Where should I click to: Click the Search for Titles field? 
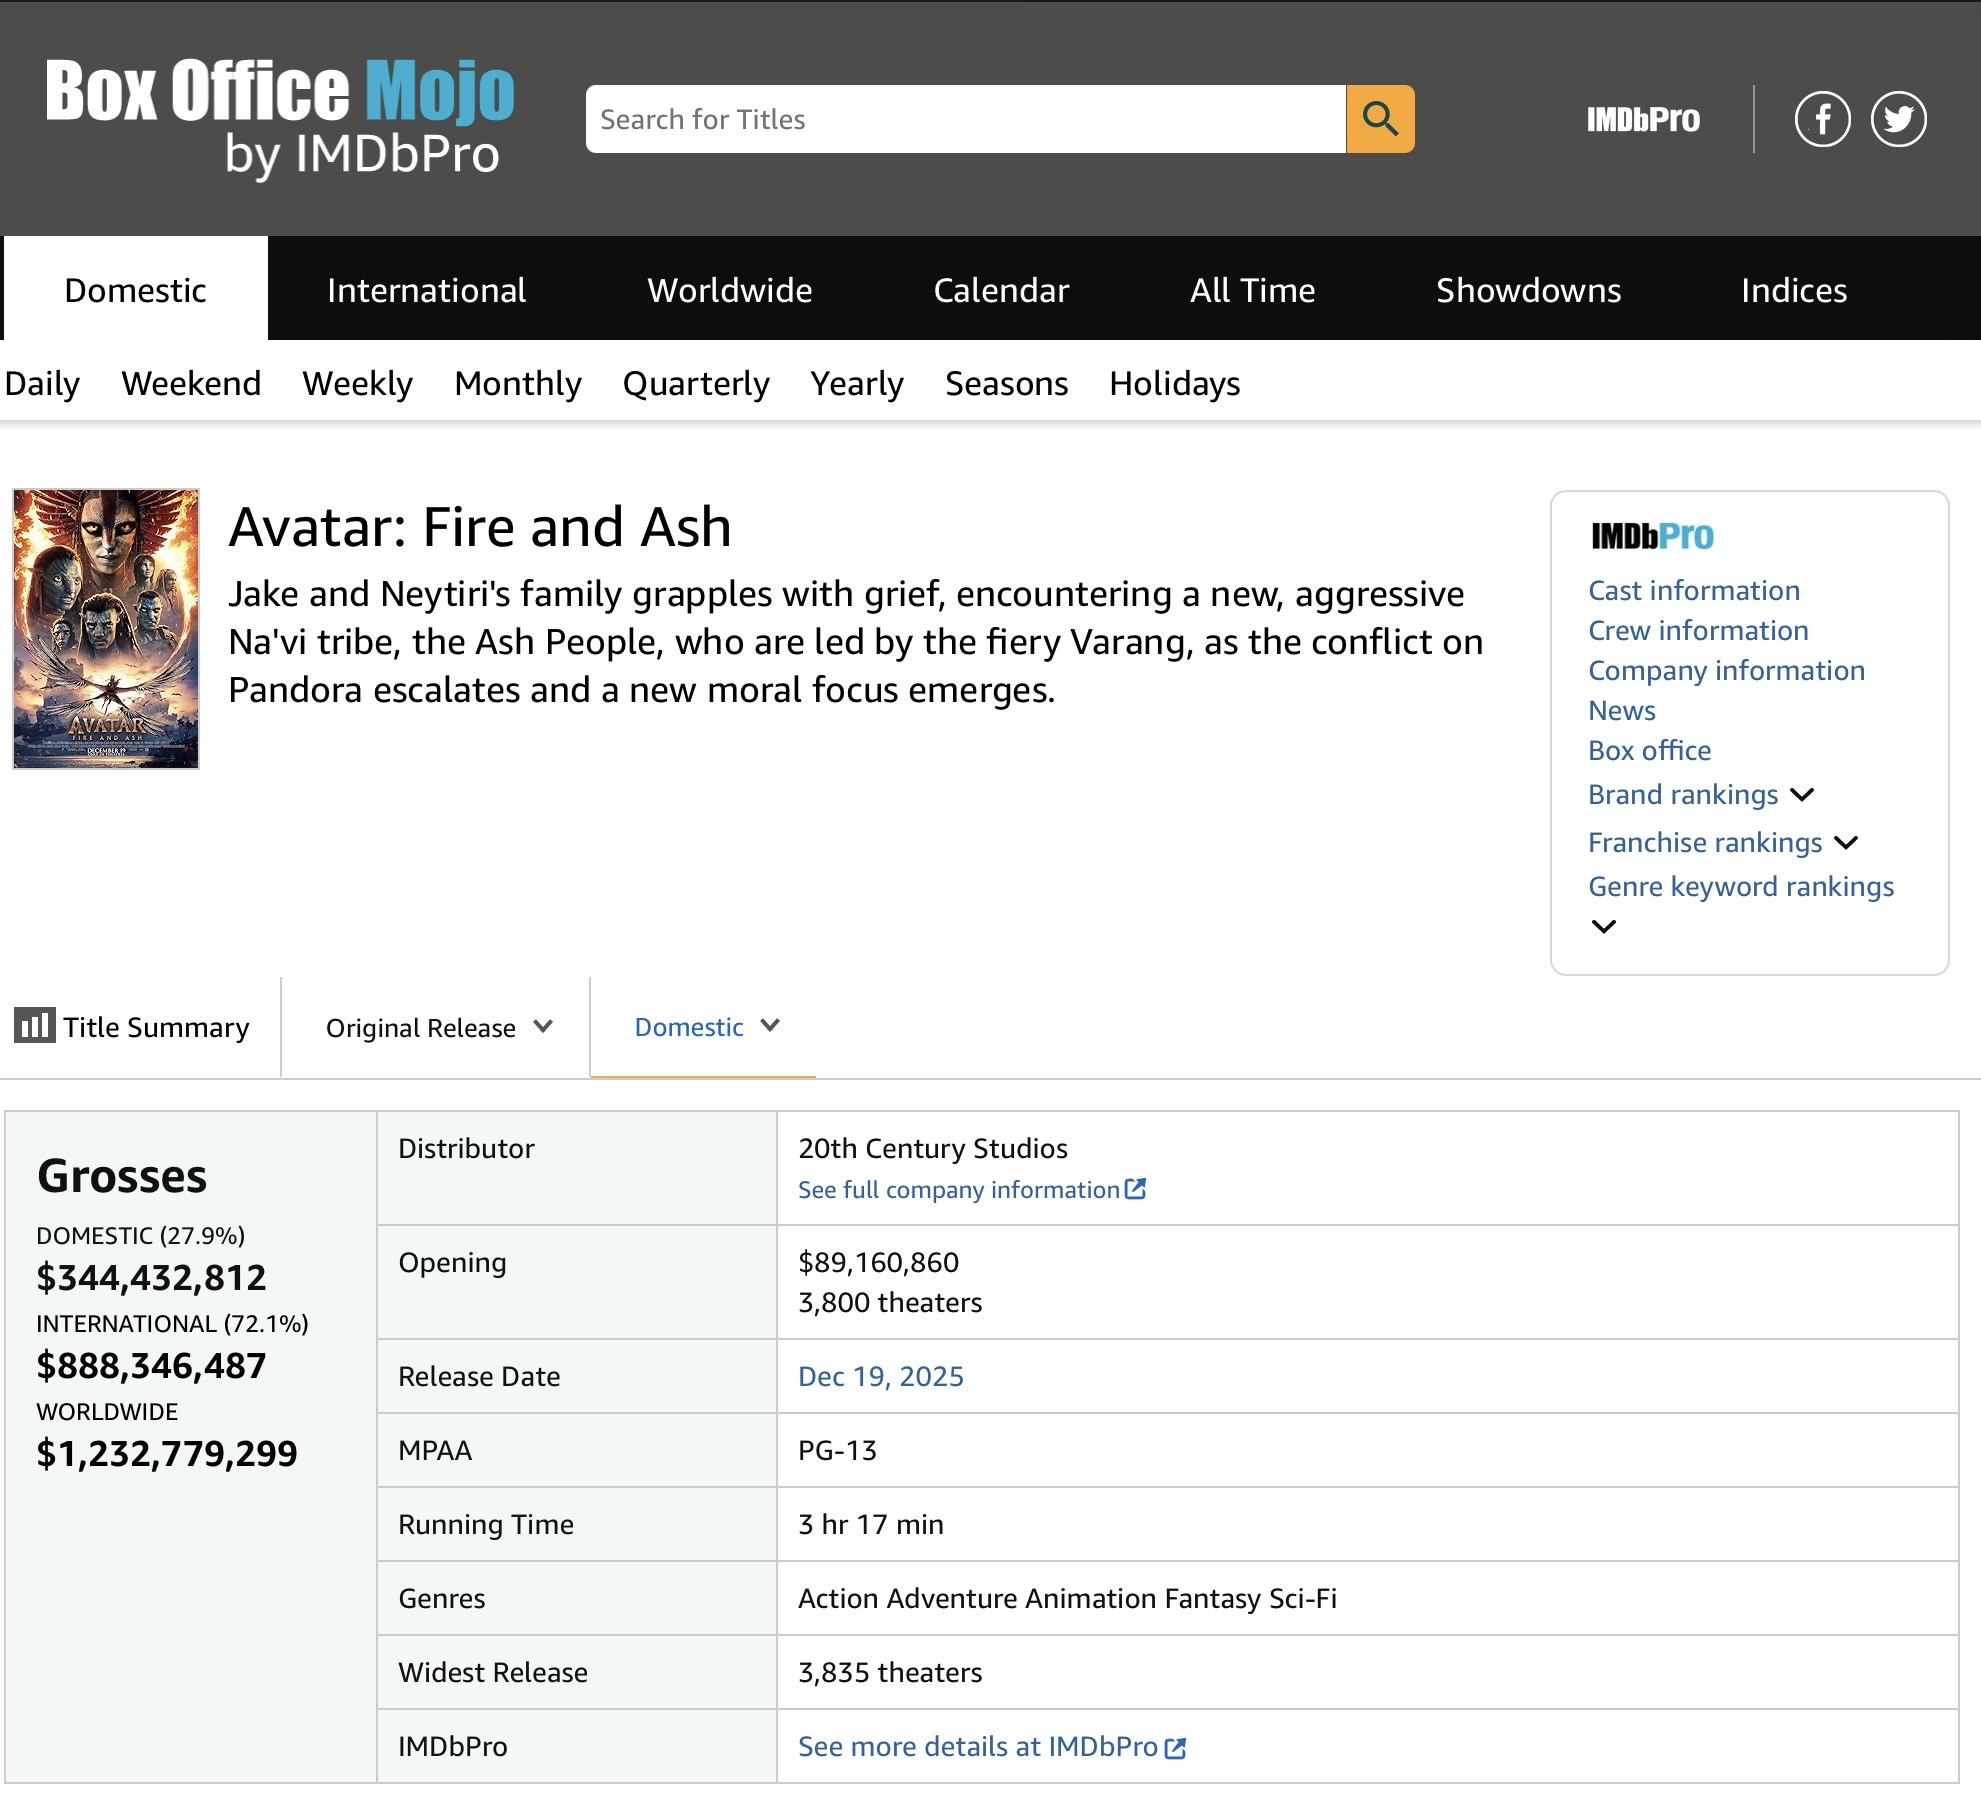[x=965, y=119]
